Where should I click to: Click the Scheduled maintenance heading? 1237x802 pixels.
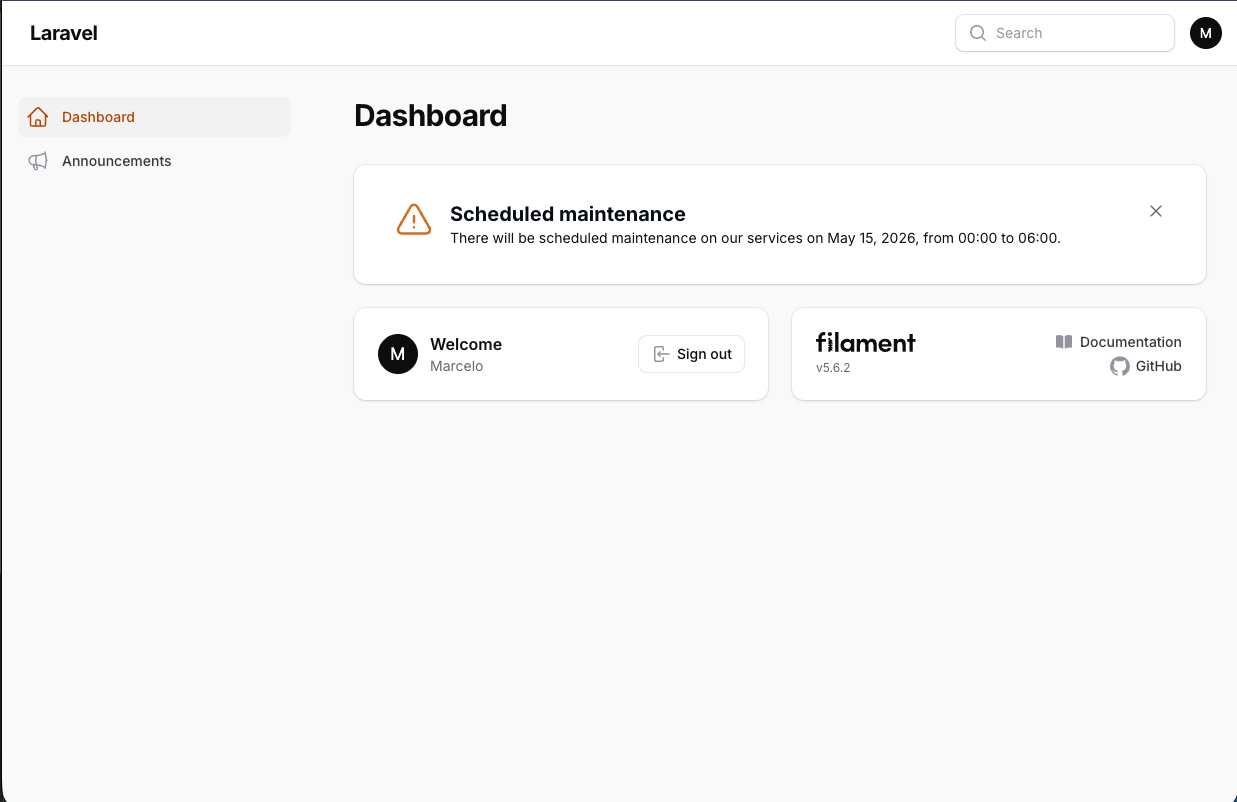(568, 214)
